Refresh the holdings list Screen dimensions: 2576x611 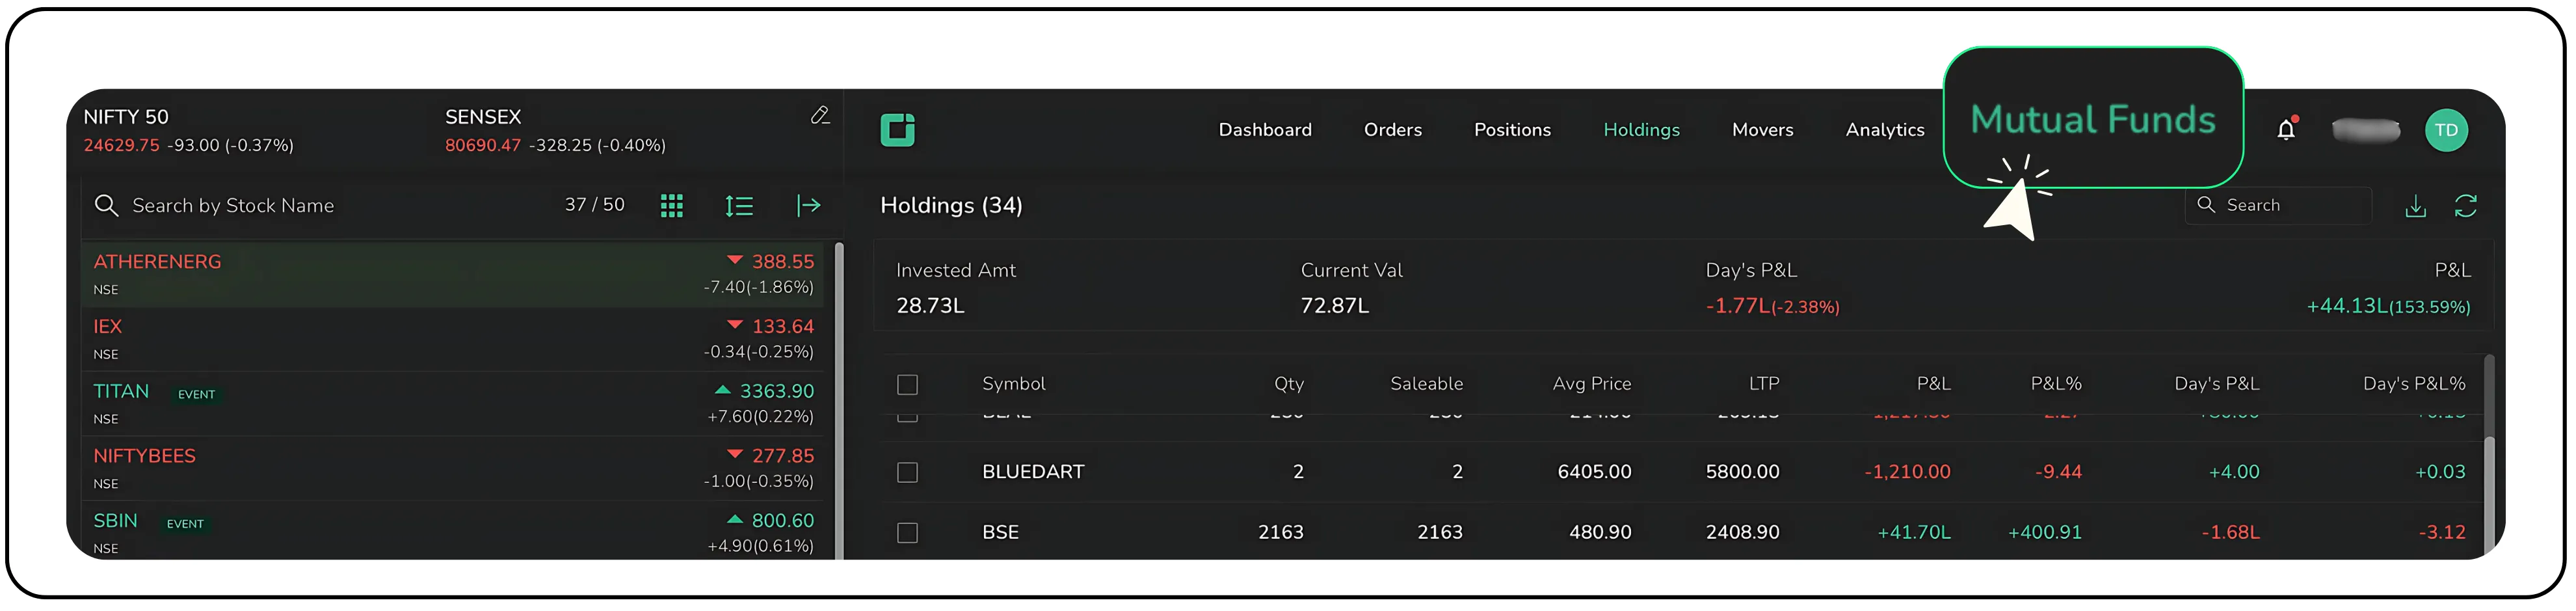pos(2467,205)
